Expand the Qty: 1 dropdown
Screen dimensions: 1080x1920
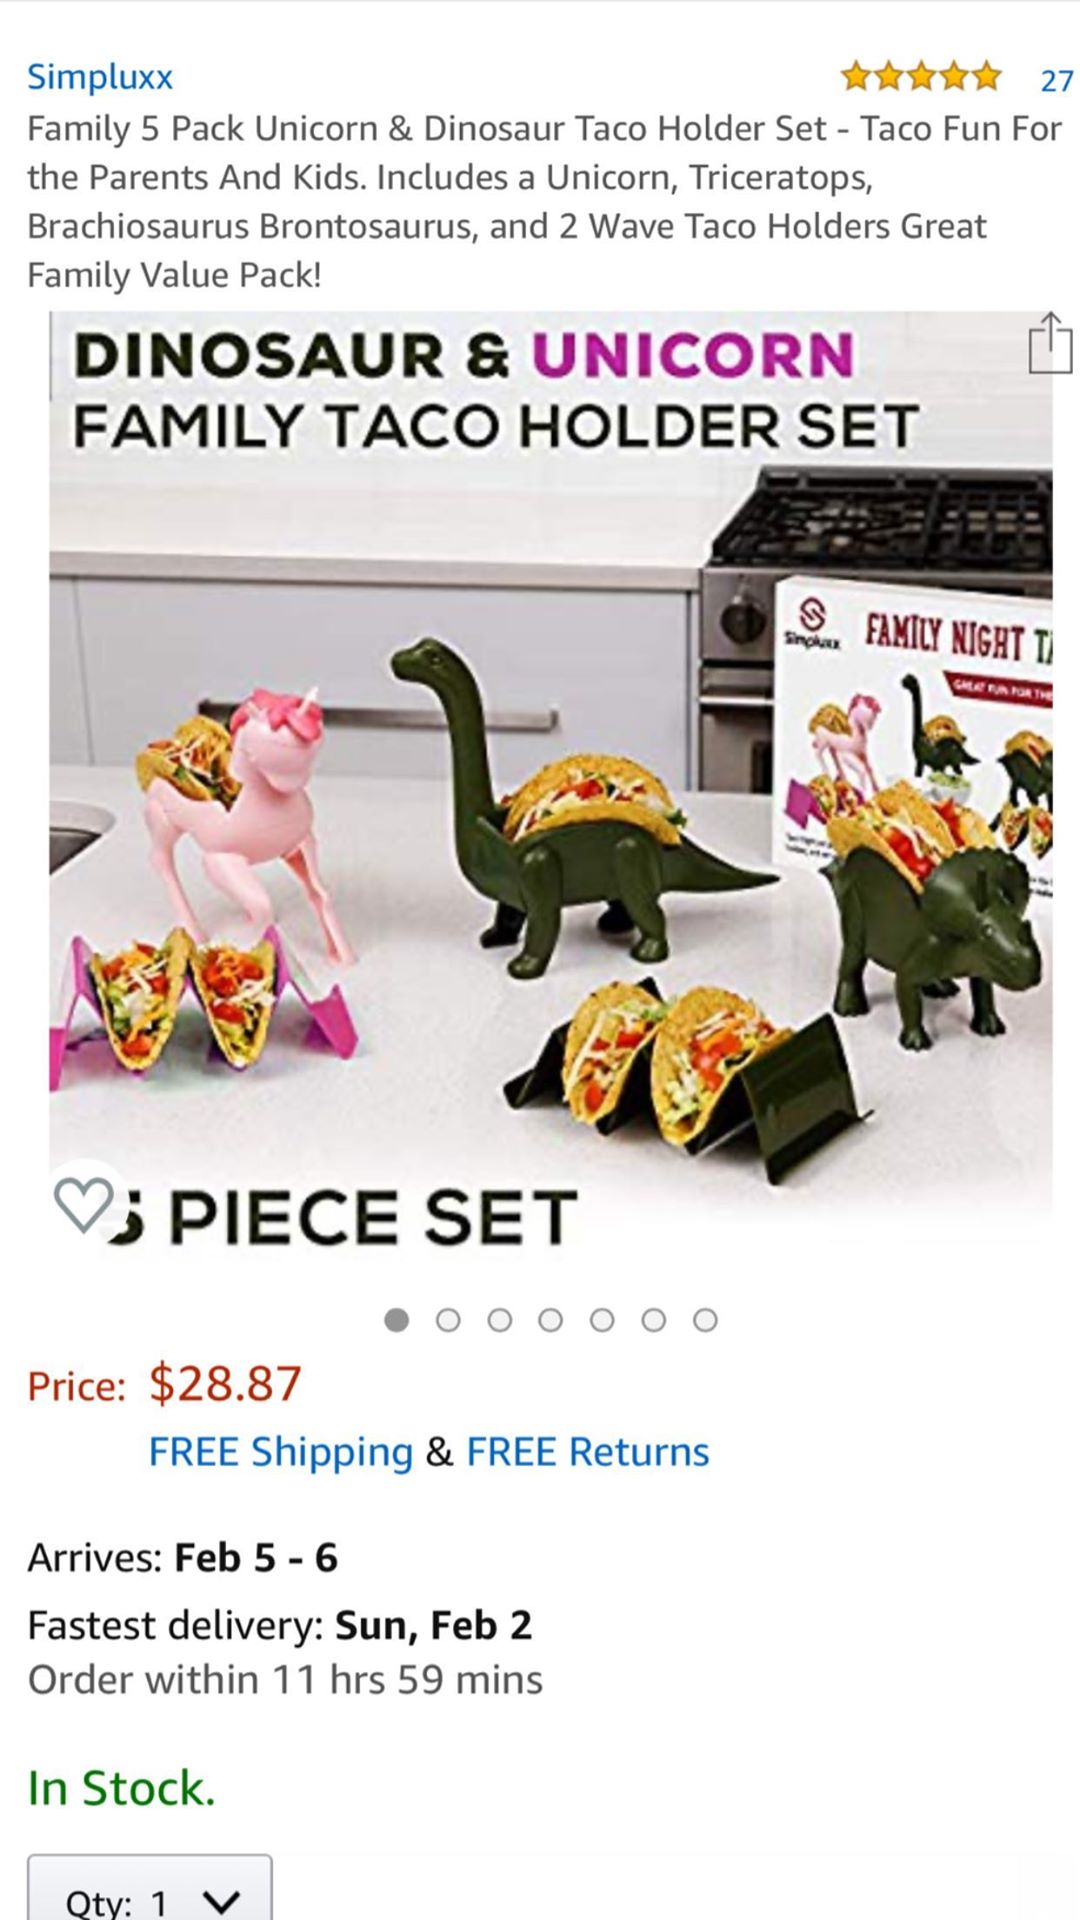point(150,1888)
